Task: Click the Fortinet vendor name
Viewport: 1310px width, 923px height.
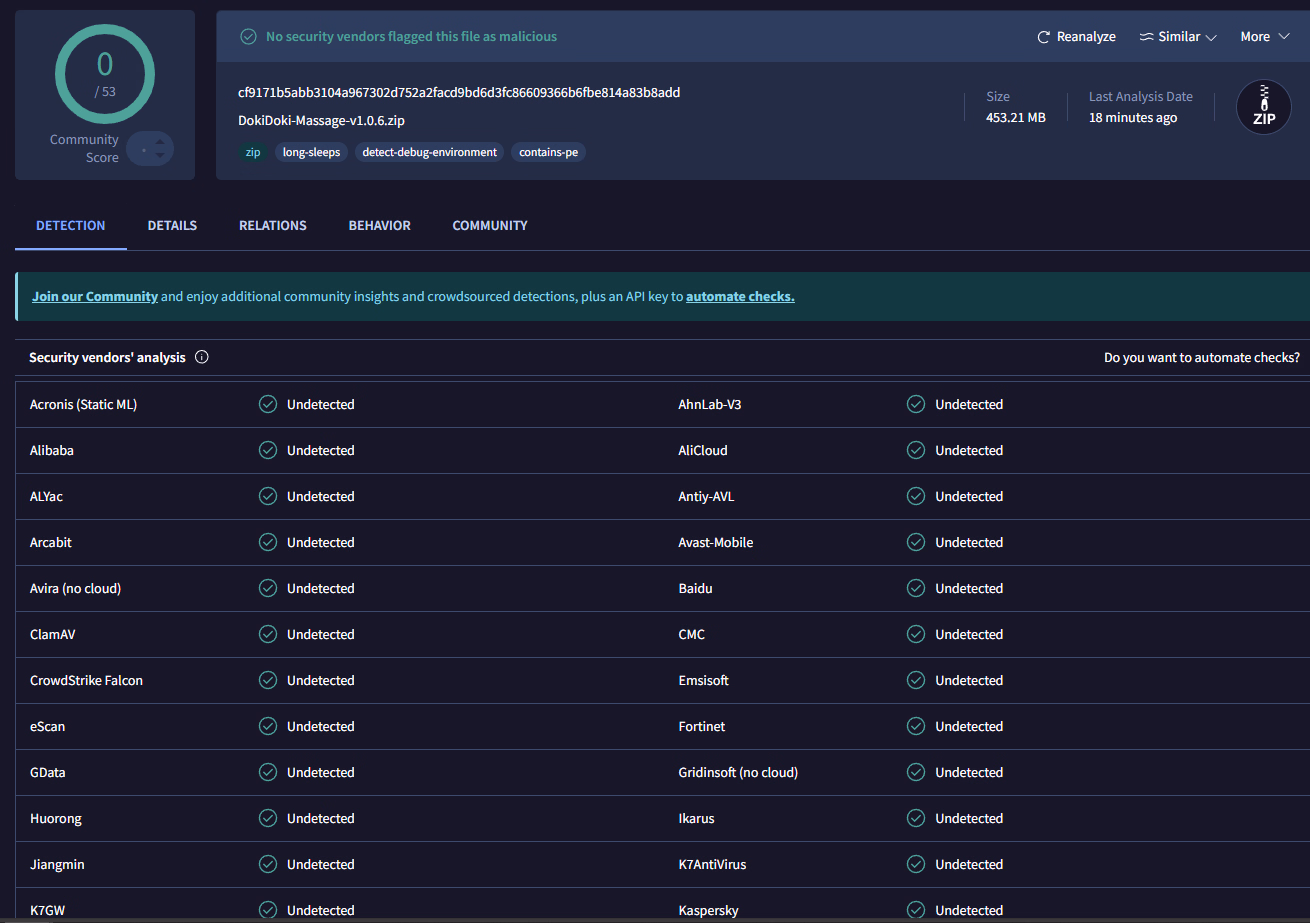Action: click(x=702, y=727)
